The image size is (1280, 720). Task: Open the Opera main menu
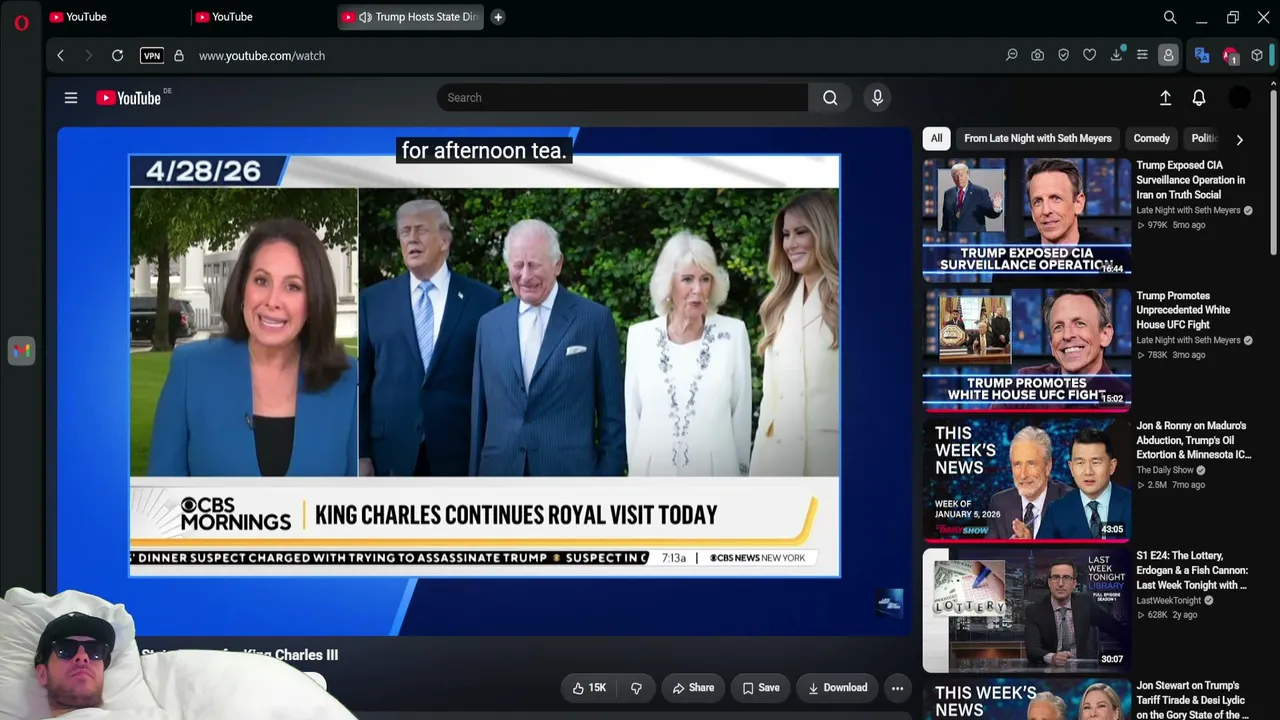point(21,22)
